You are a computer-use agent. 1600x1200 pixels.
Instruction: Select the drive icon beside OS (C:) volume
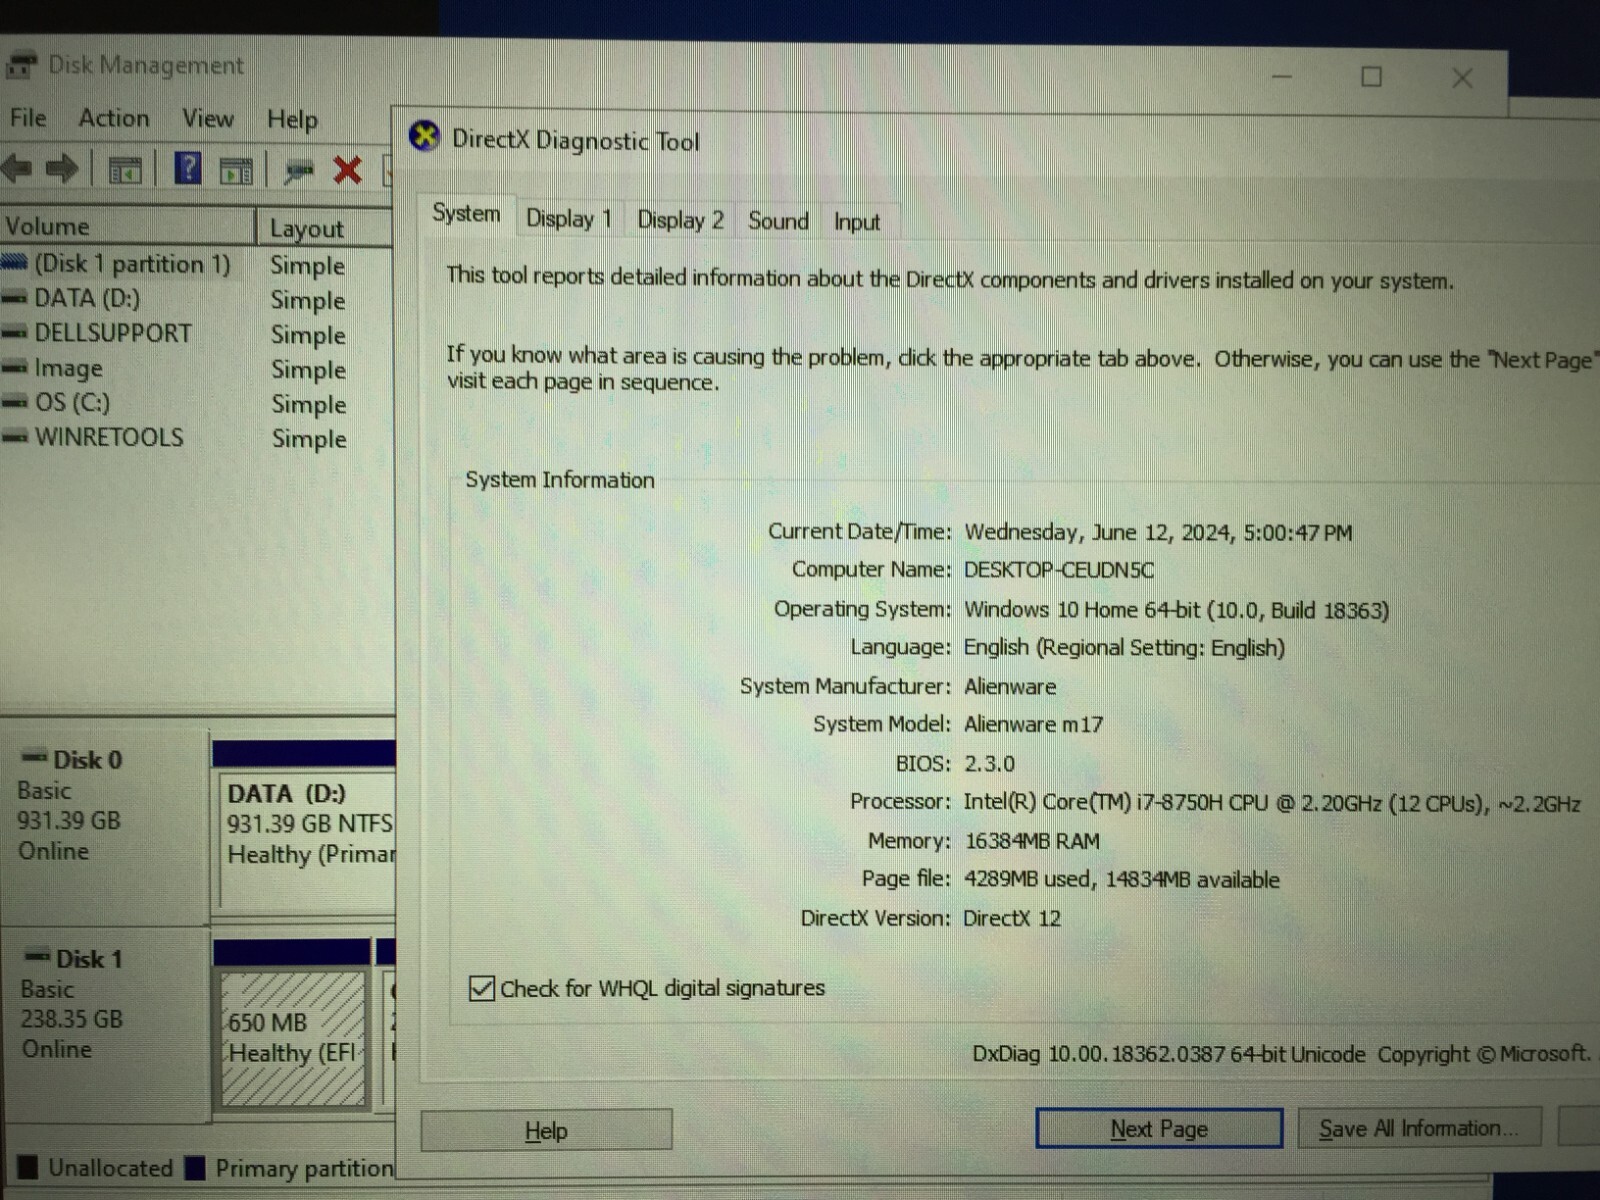[x=15, y=403]
